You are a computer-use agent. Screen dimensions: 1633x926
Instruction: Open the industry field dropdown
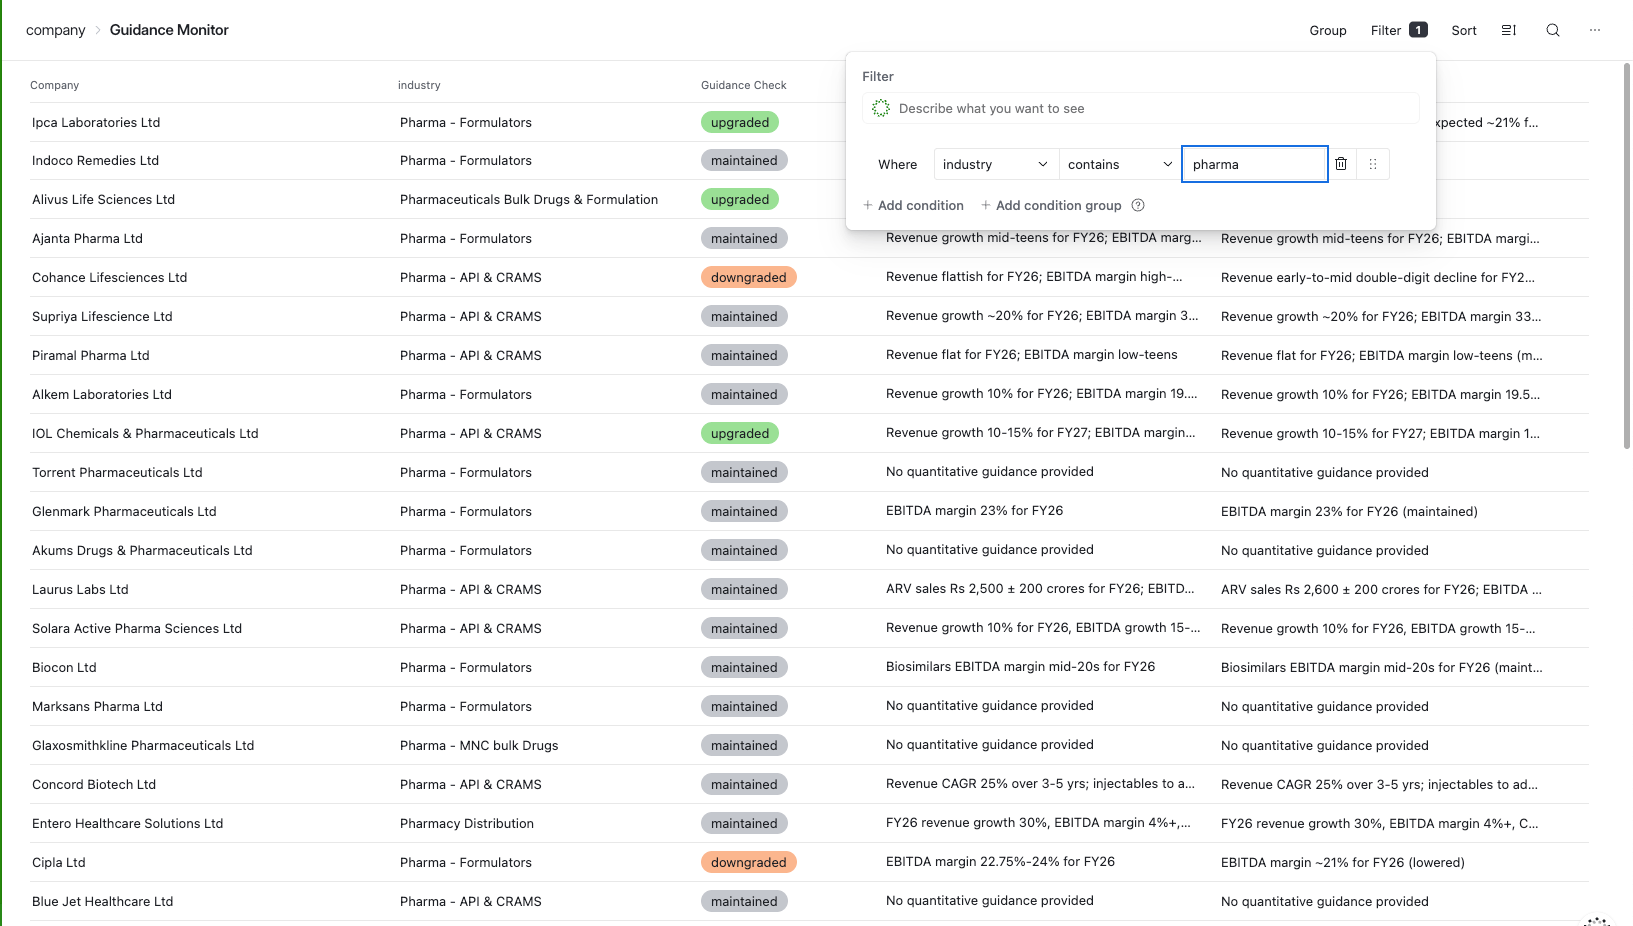tap(995, 164)
